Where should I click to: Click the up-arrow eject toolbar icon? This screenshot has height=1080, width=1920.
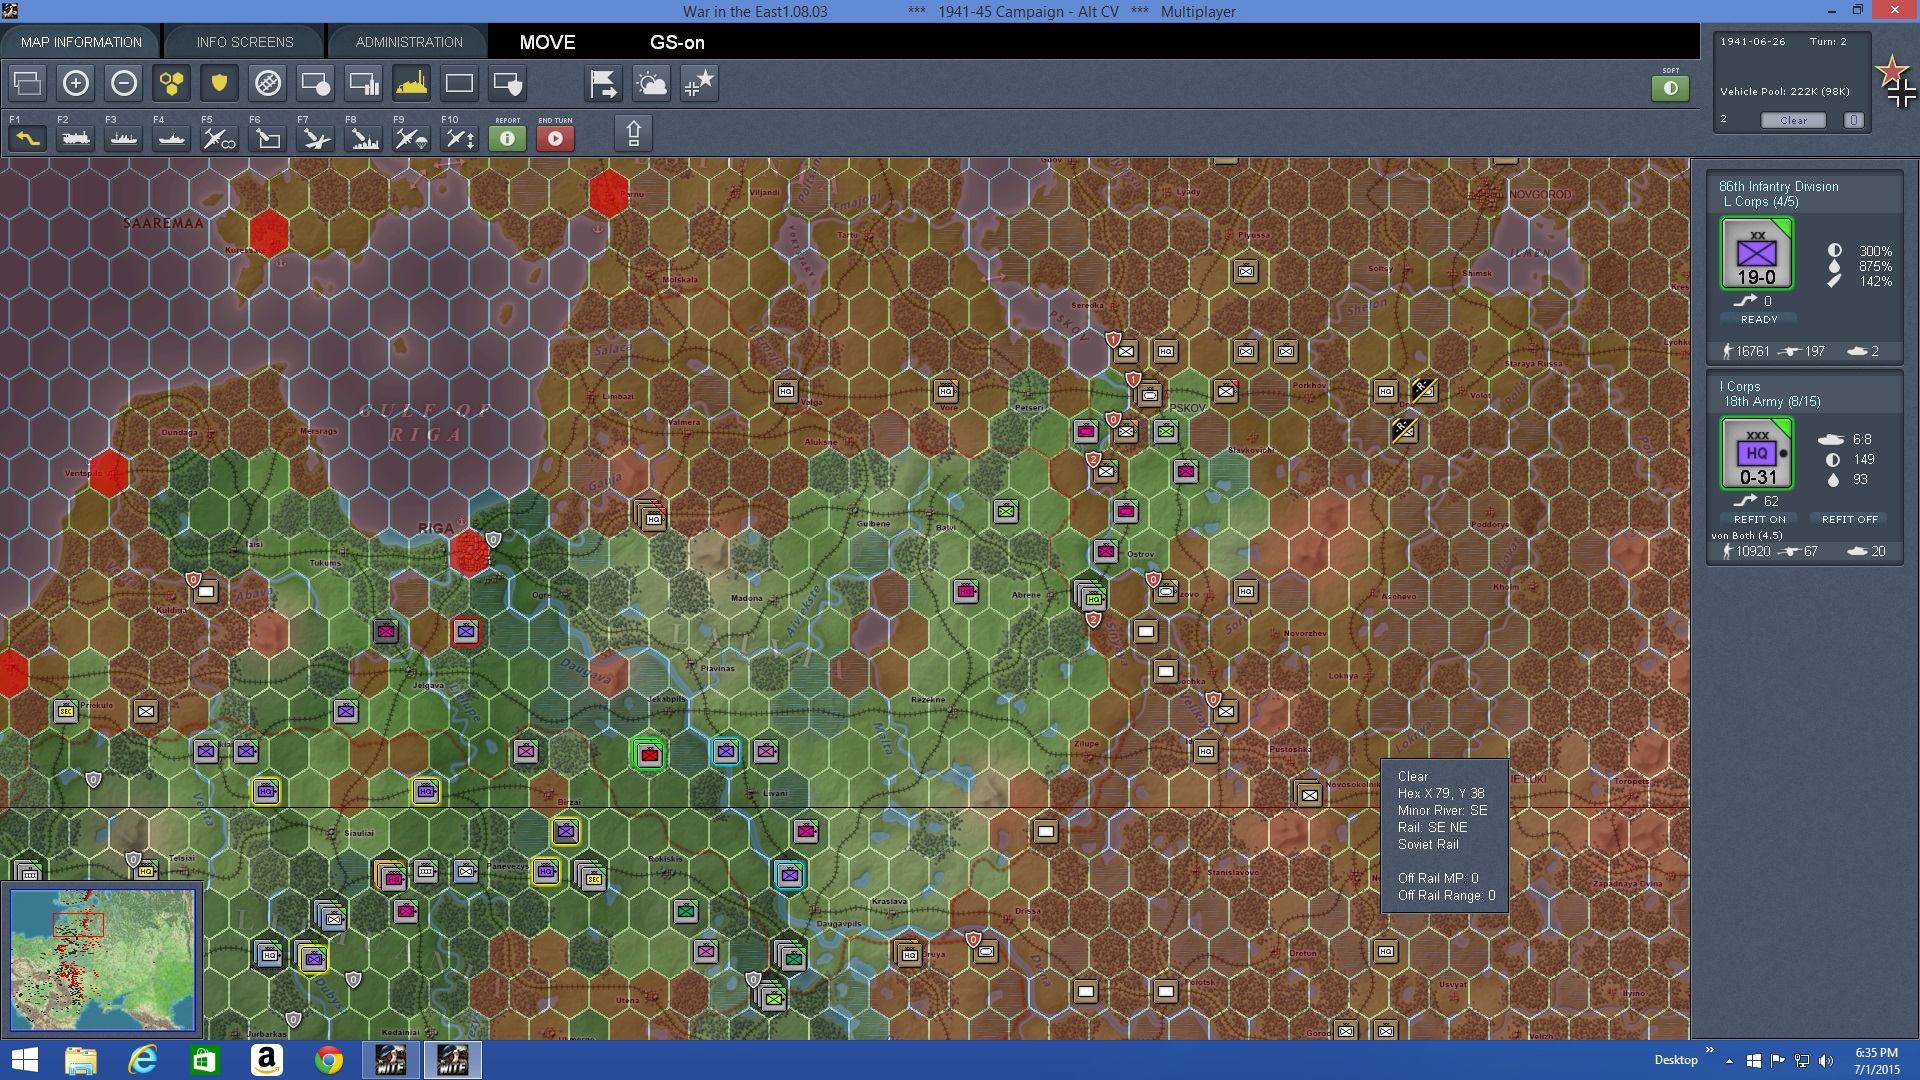point(633,134)
